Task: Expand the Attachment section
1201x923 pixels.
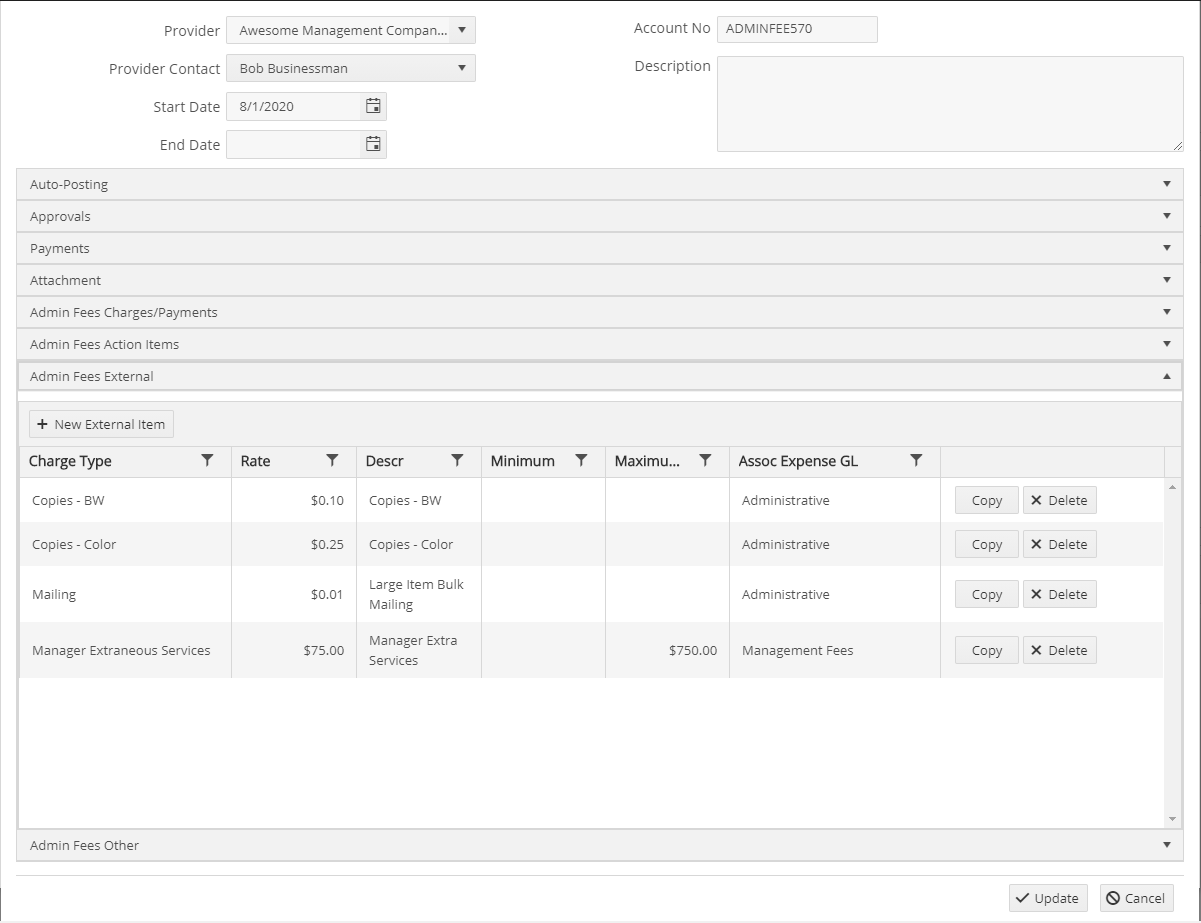Action: (600, 280)
